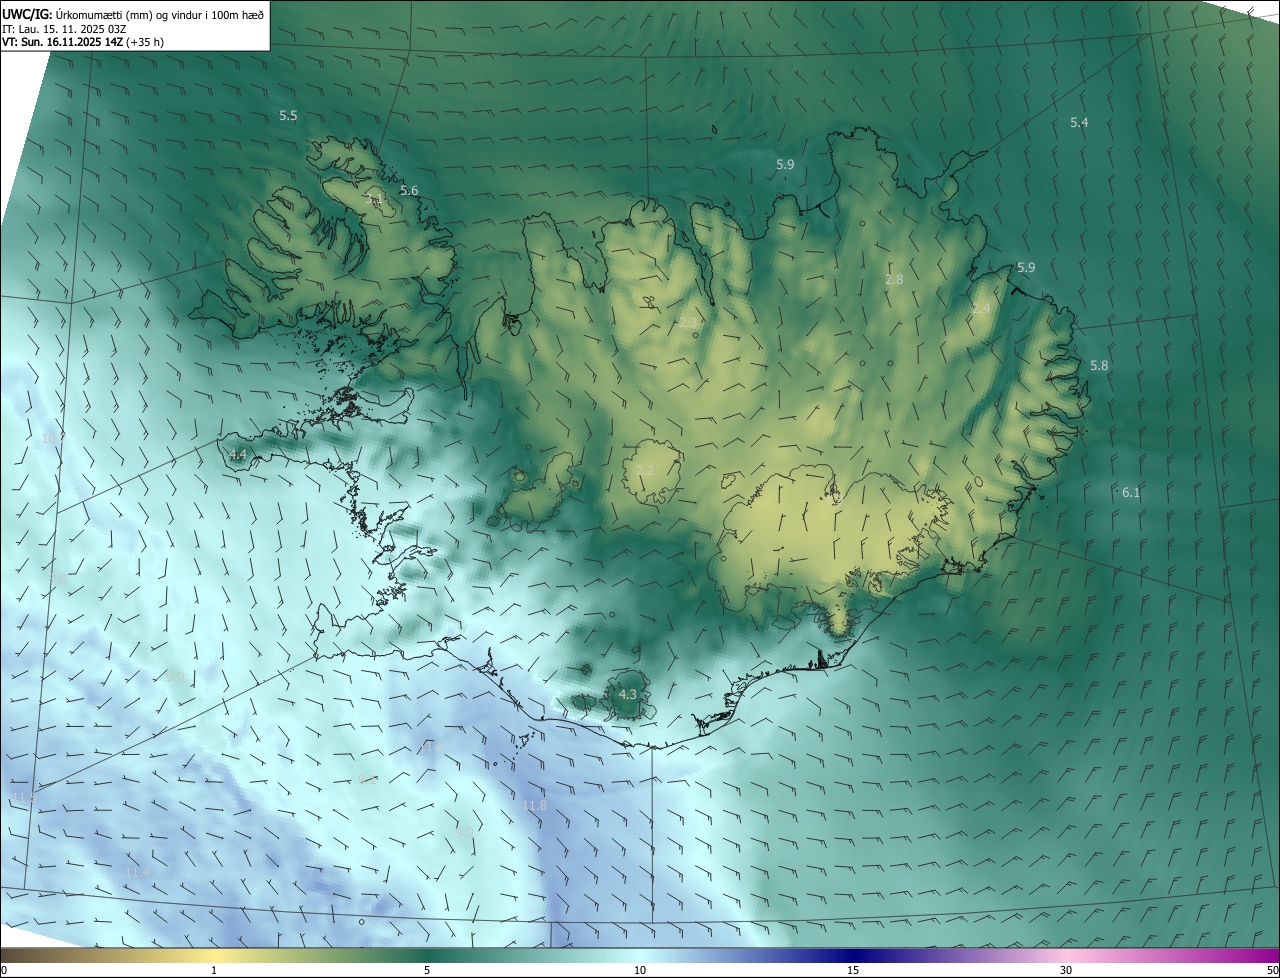Click the 5.8 value label on the map
The width and height of the screenshot is (1280, 978).
tap(1099, 366)
